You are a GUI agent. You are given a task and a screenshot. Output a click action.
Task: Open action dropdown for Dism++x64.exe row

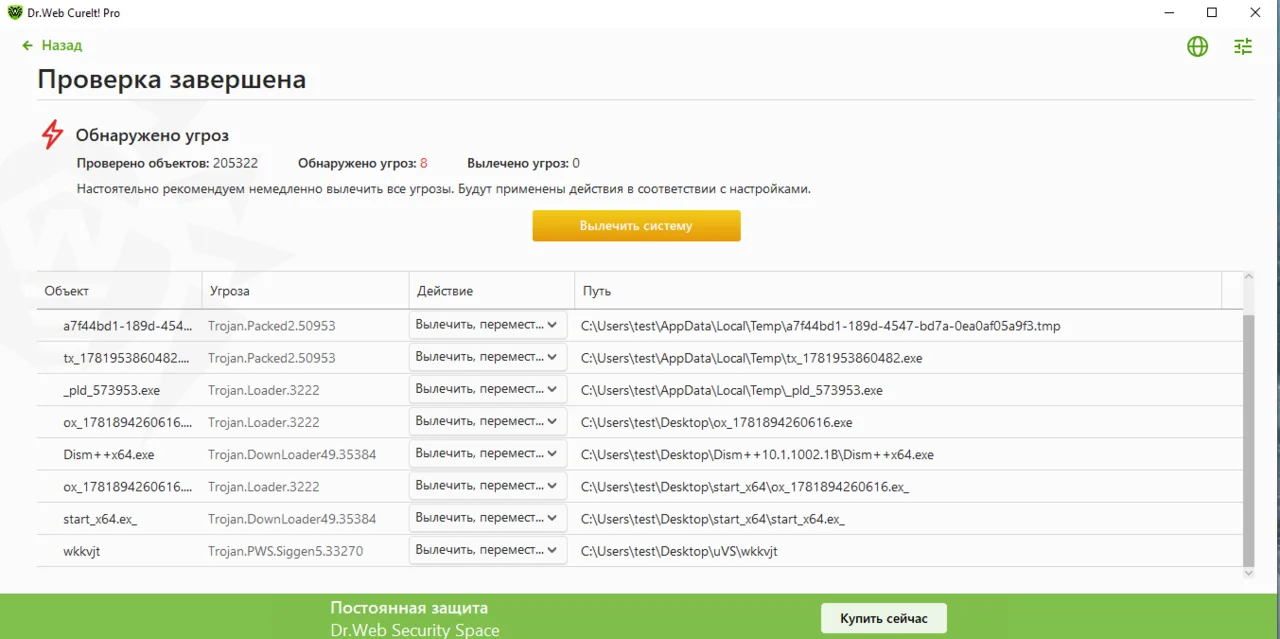pyautogui.click(x=488, y=453)
